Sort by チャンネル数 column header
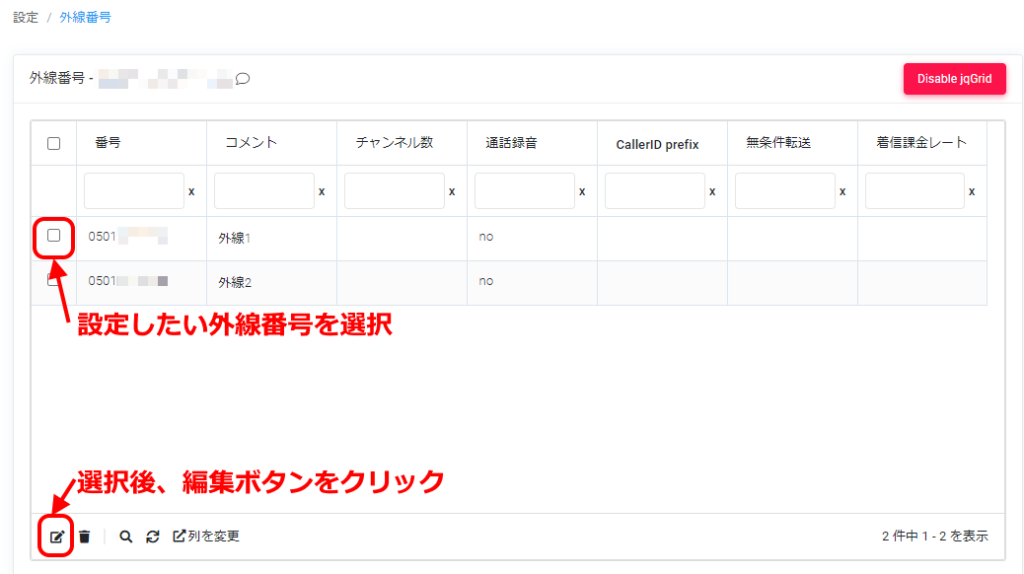The width and height of the screenshot is (1024, 574). pyautogui.click(x=394, y=143)
